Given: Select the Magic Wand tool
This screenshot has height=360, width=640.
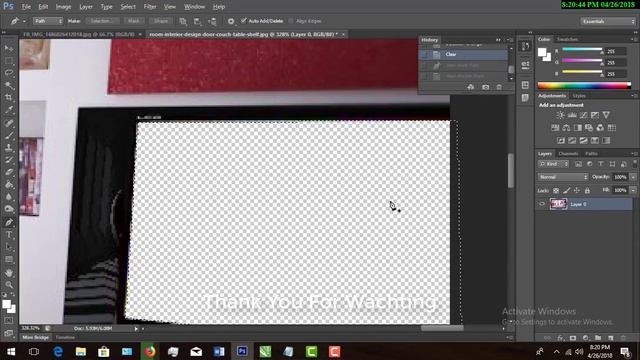Looking at the screenshot, I should (x=9, y=85).
